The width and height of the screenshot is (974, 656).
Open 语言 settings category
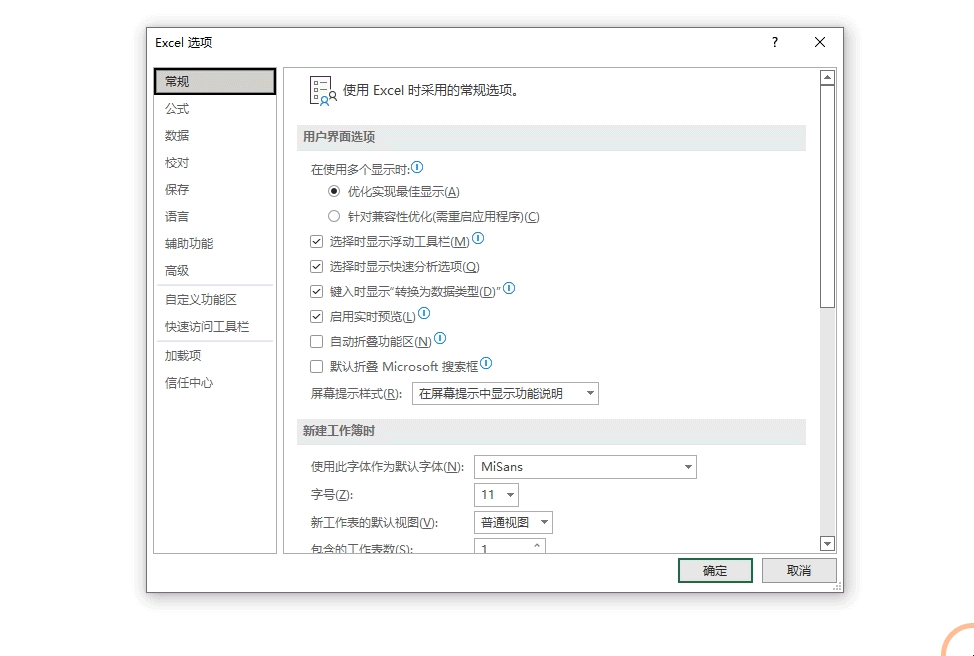pos(215,217)
